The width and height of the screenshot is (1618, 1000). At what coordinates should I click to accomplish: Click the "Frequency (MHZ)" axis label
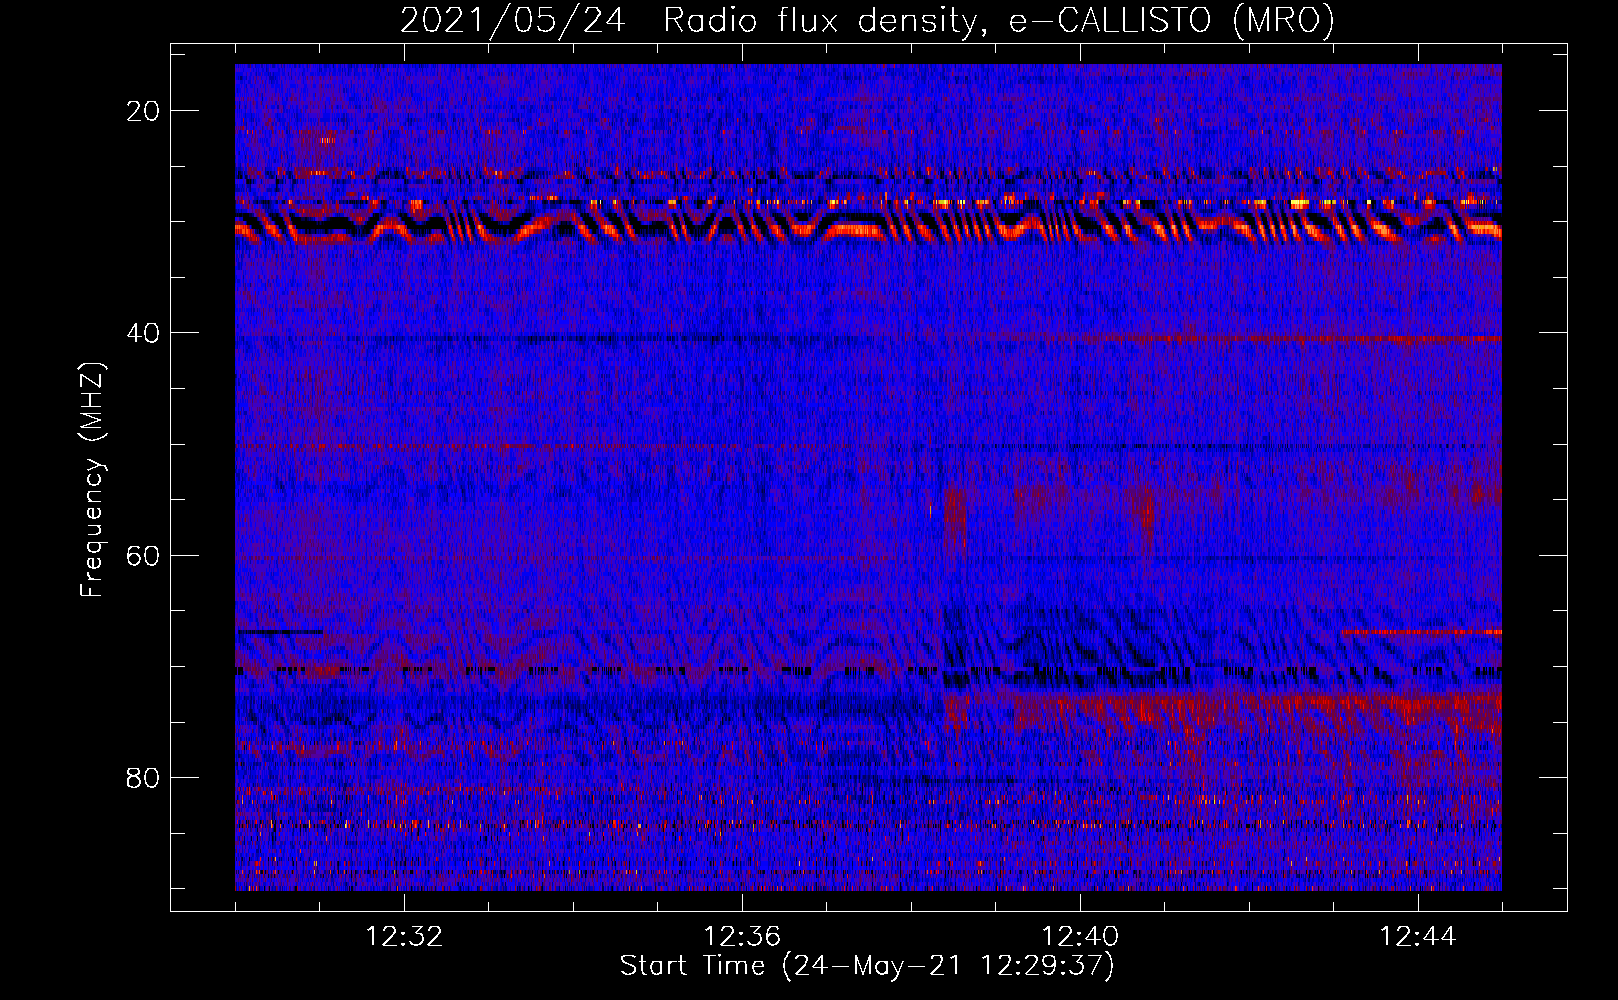pyautogui.click(x=92, y=480)
